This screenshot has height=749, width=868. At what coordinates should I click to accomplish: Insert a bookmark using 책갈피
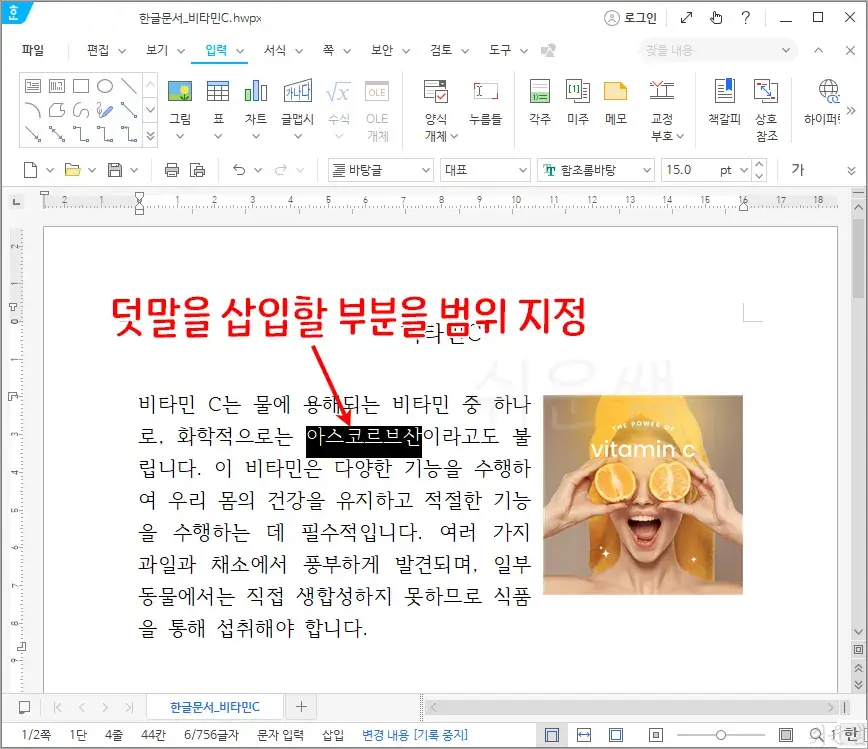(x=727, y=100)
